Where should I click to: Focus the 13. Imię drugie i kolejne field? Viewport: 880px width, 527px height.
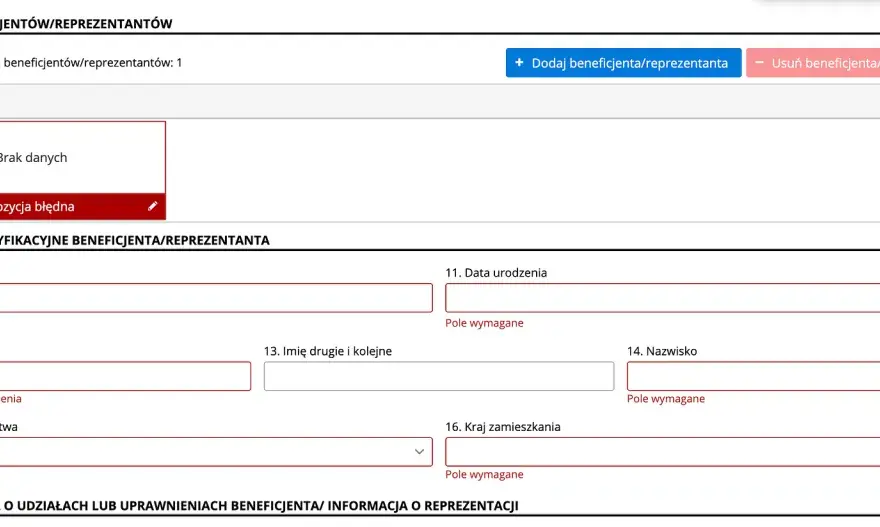coord(439,376)
